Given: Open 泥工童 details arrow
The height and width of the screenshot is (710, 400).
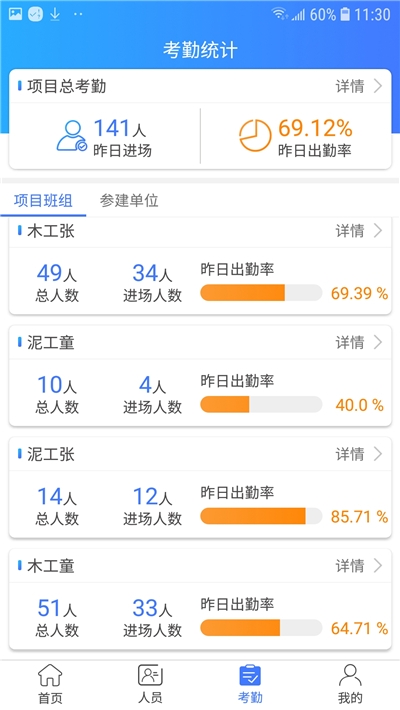Looking at the screenshot, I should pyautogui.click(x=378, y=342).
